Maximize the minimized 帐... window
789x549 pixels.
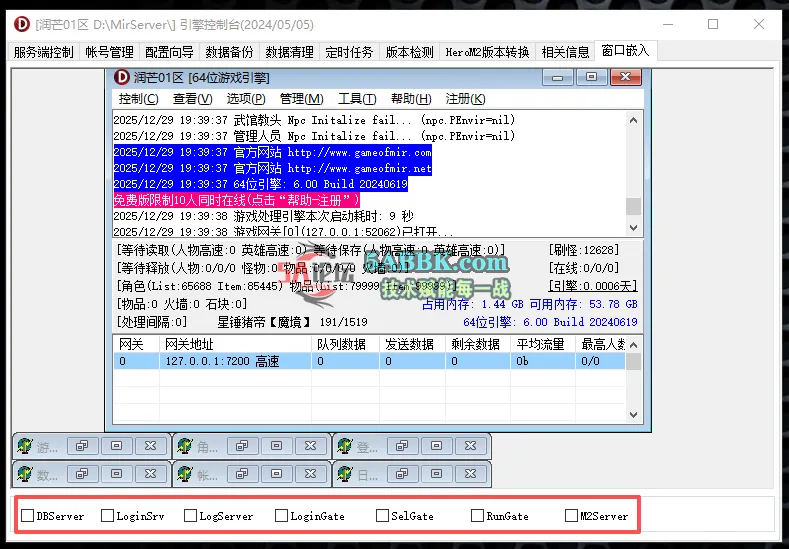[275, 474]
